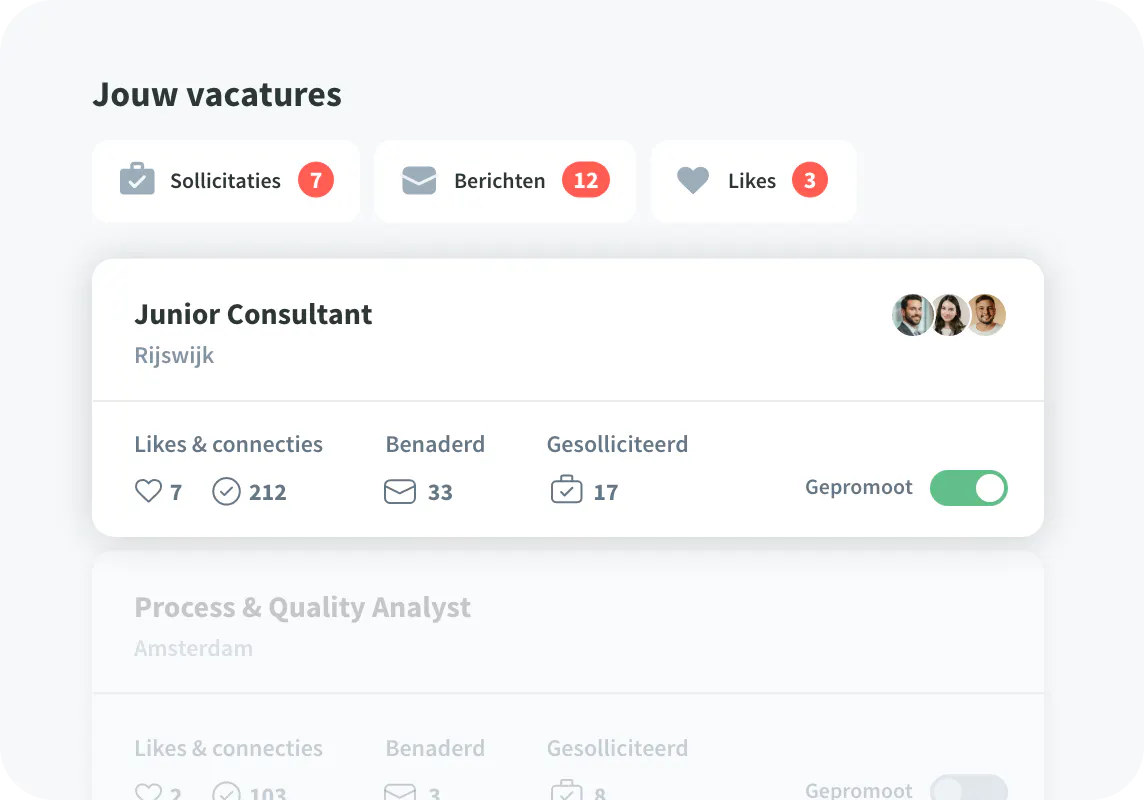The width and height of the screenshot is (1144, 800).
Task: Open the Sollicitaties tab
Action: (x=225, y=181)
